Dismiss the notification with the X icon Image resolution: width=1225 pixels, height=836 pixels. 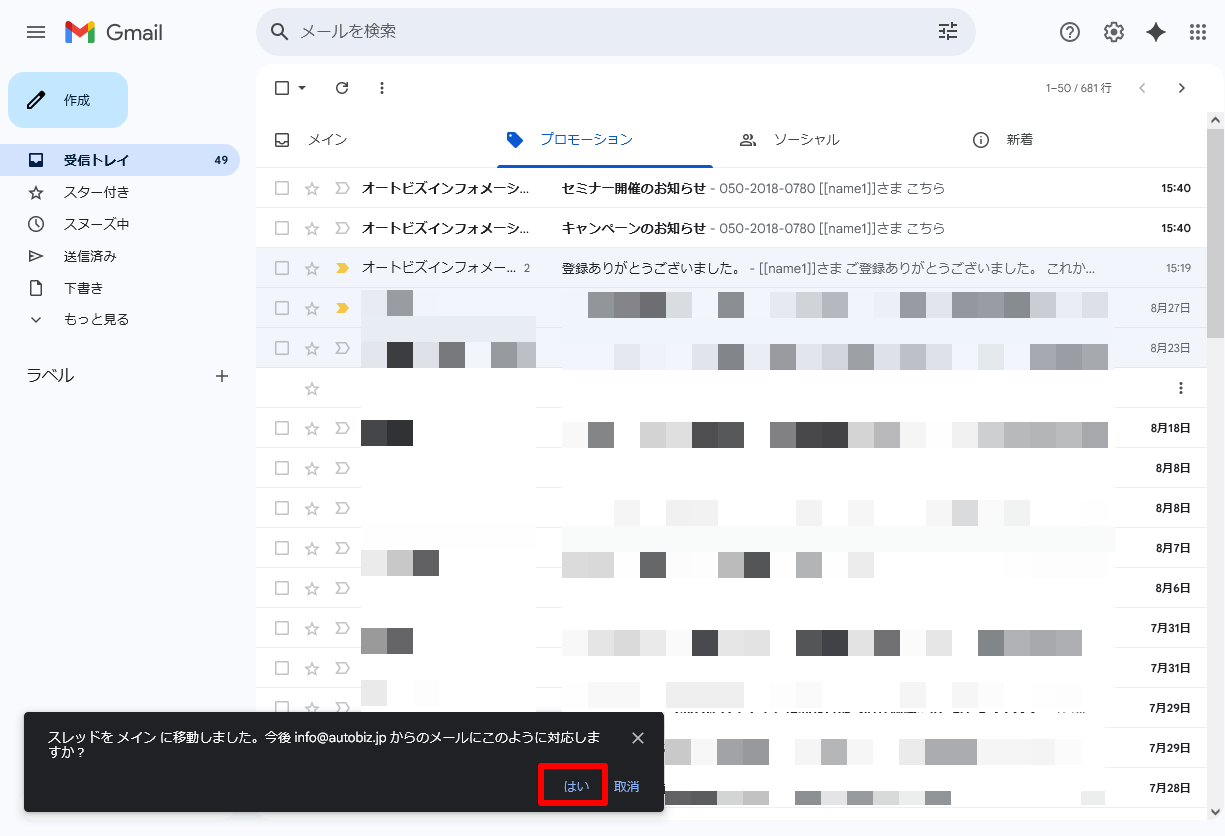[x=638, y=738]
